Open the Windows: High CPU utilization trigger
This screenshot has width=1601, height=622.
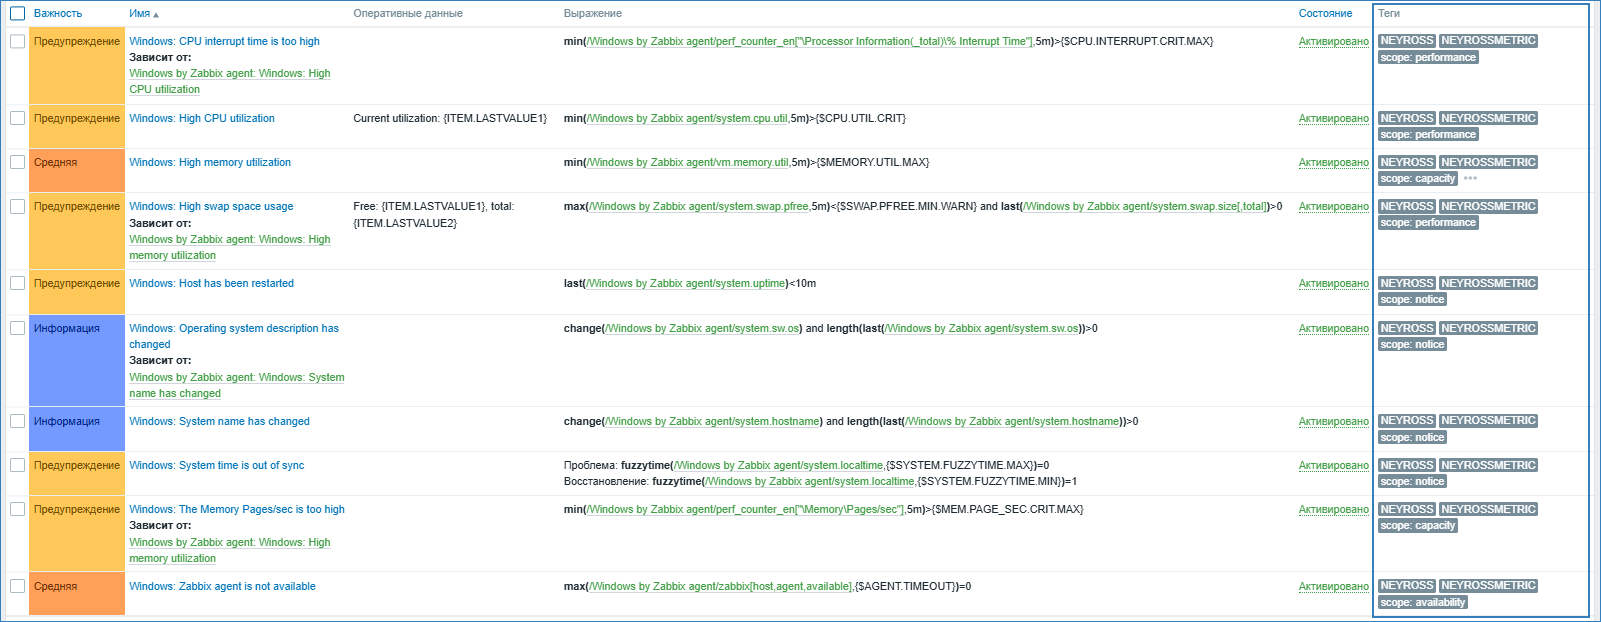pos(201,119)
